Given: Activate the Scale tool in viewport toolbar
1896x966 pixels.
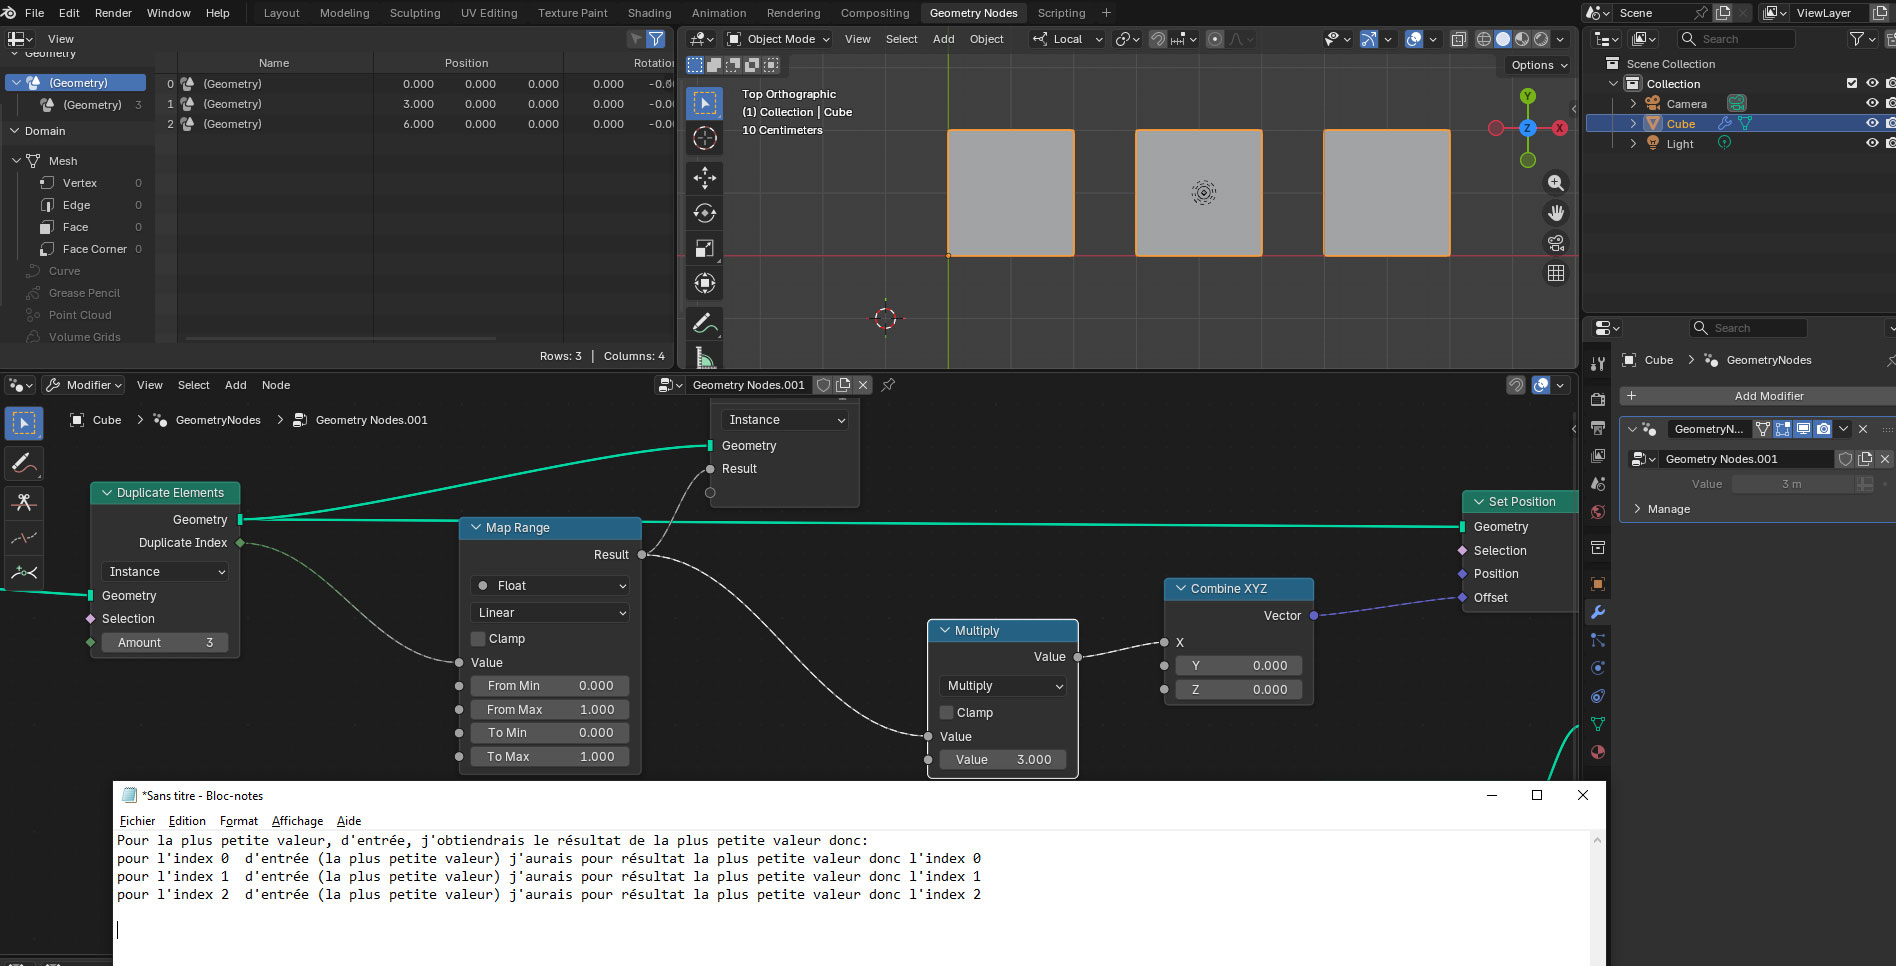Looking at the screenshot, I should pyautogui.click(x=705, y=248).
